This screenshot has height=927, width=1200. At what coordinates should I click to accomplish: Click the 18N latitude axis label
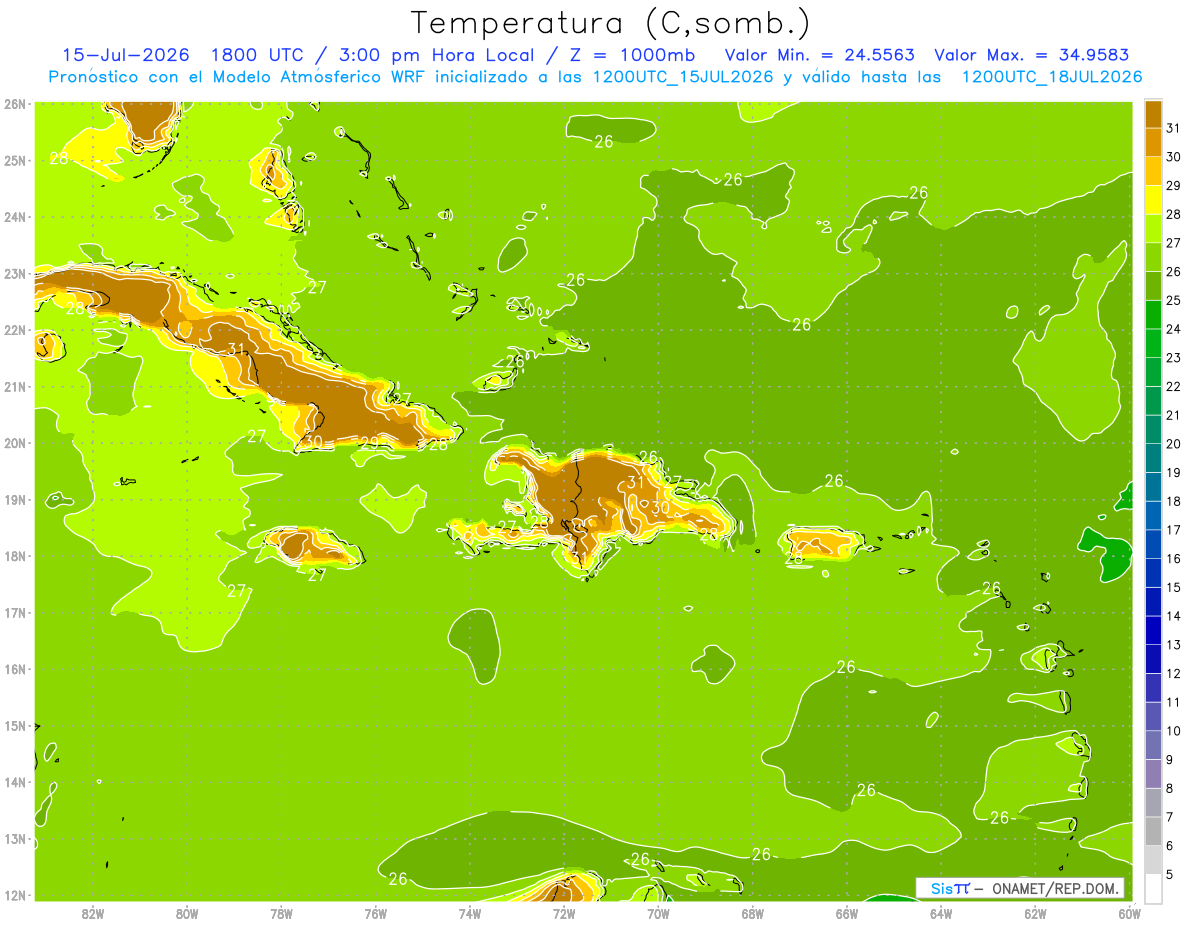(x=14, y=556)
